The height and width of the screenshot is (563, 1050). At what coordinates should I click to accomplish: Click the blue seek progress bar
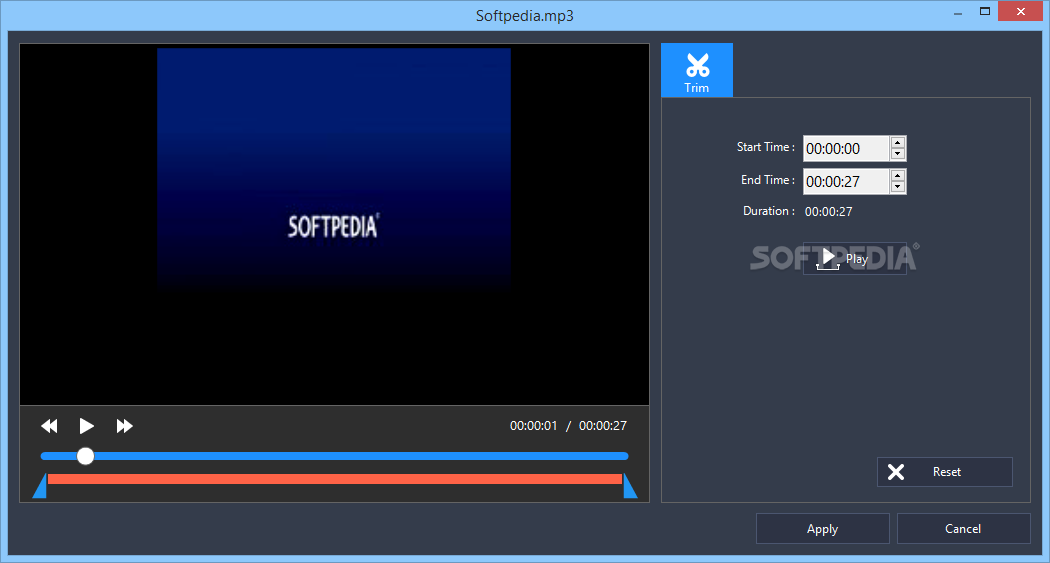coord(334,456)
